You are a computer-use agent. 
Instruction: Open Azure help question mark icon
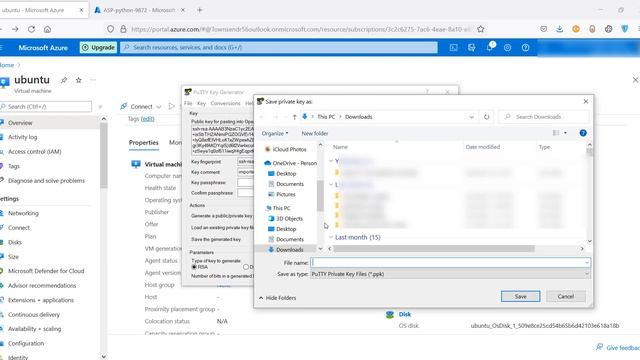click(x=525, y=48)
